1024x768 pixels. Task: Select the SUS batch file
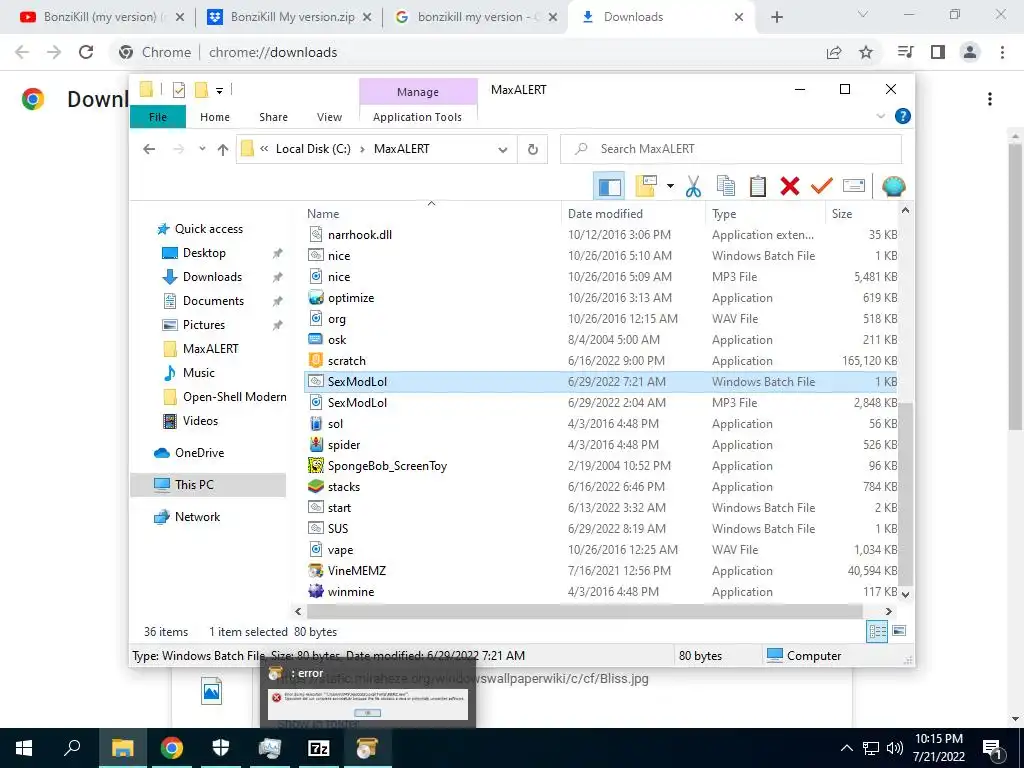[x=338, y=528]
